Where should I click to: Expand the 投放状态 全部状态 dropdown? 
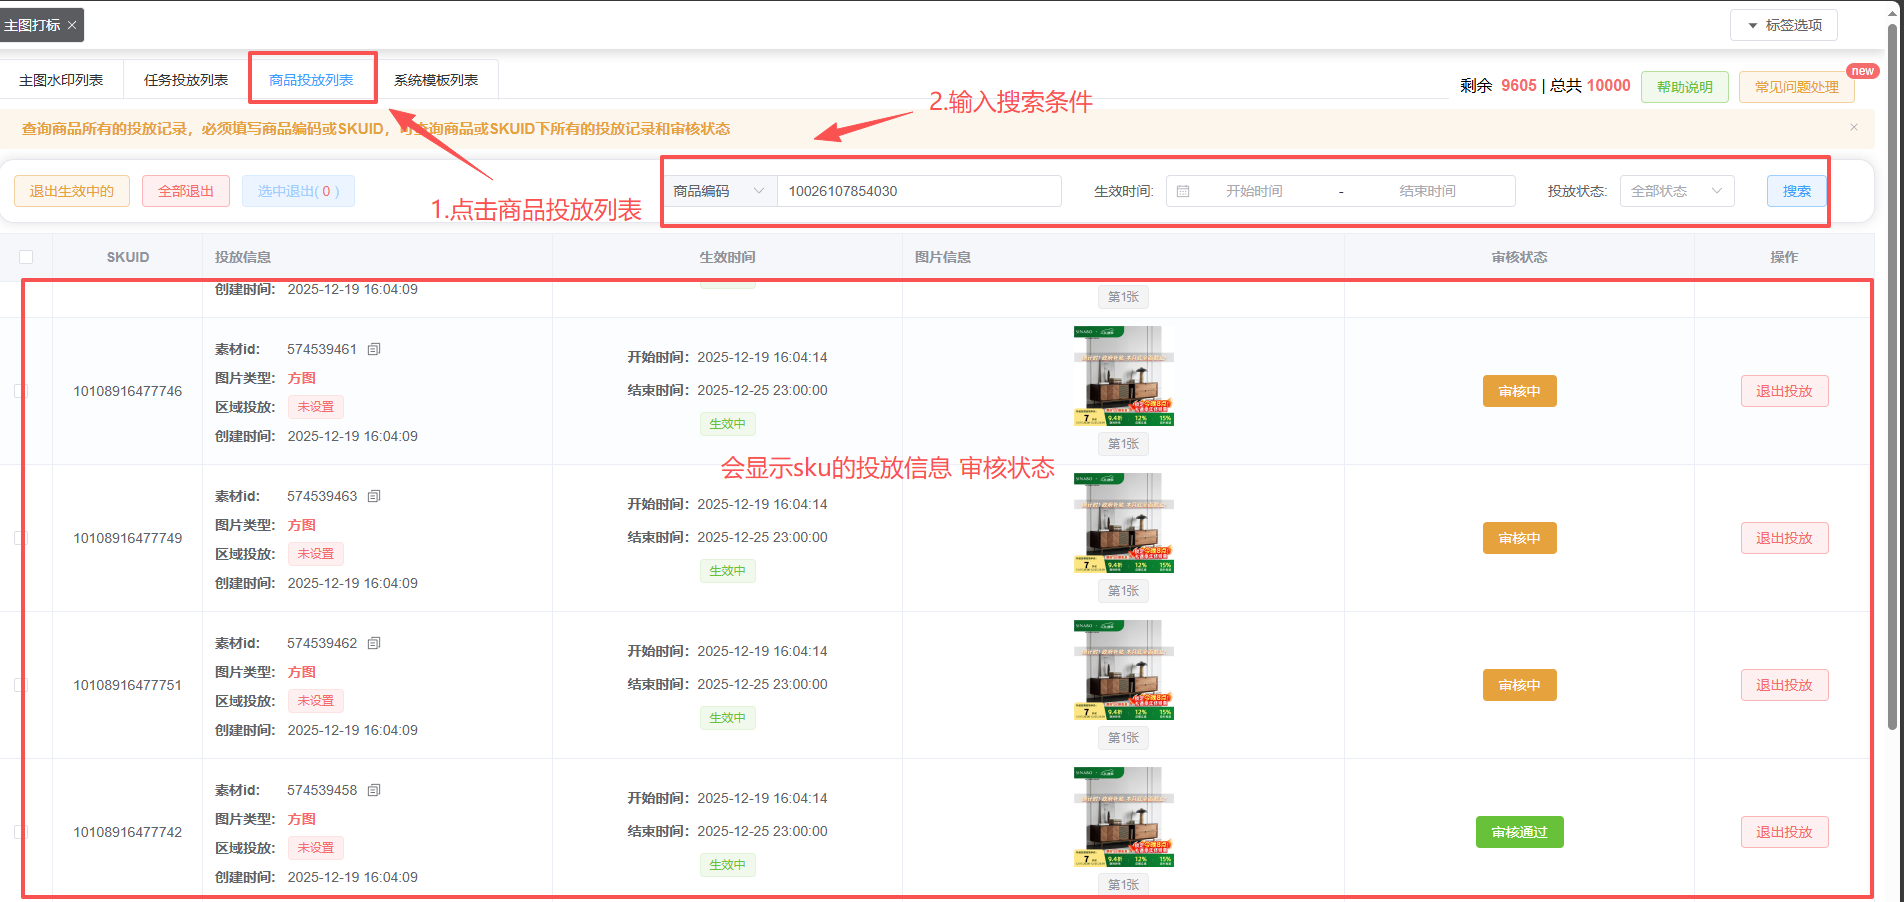pos(1676,191)
